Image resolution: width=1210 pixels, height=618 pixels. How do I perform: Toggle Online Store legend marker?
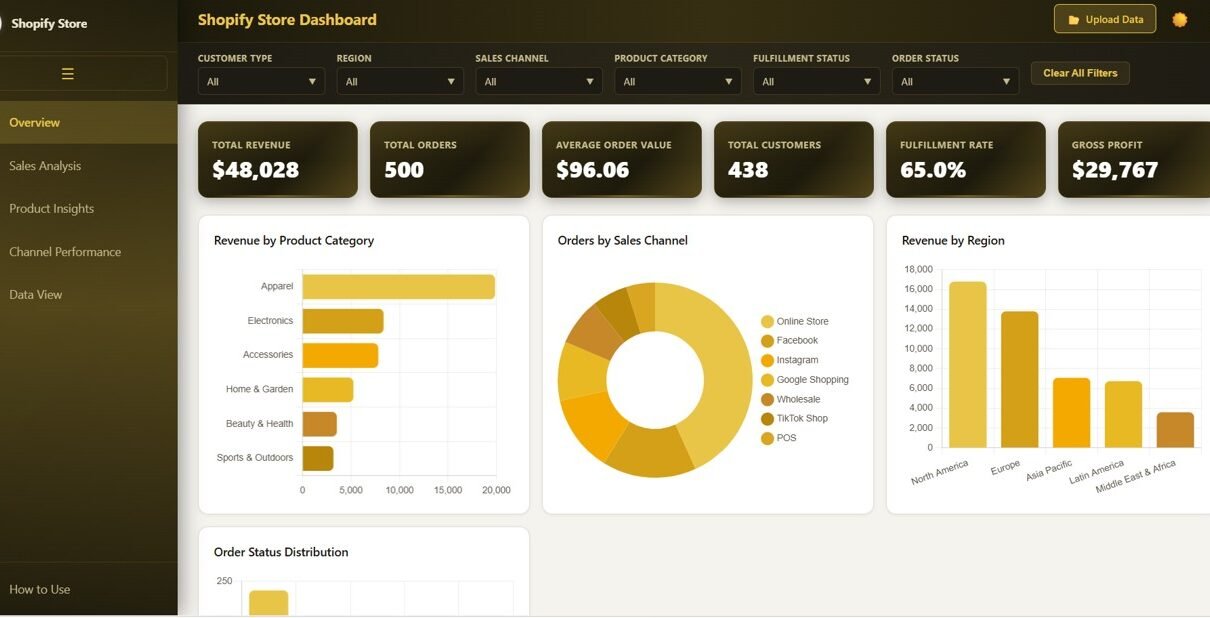coord(767,322)
